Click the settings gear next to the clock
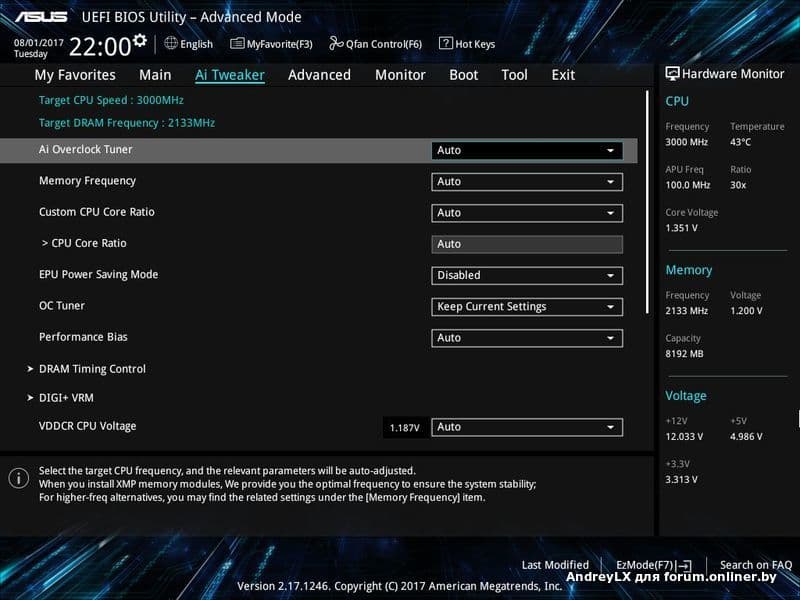 [139, 40]
